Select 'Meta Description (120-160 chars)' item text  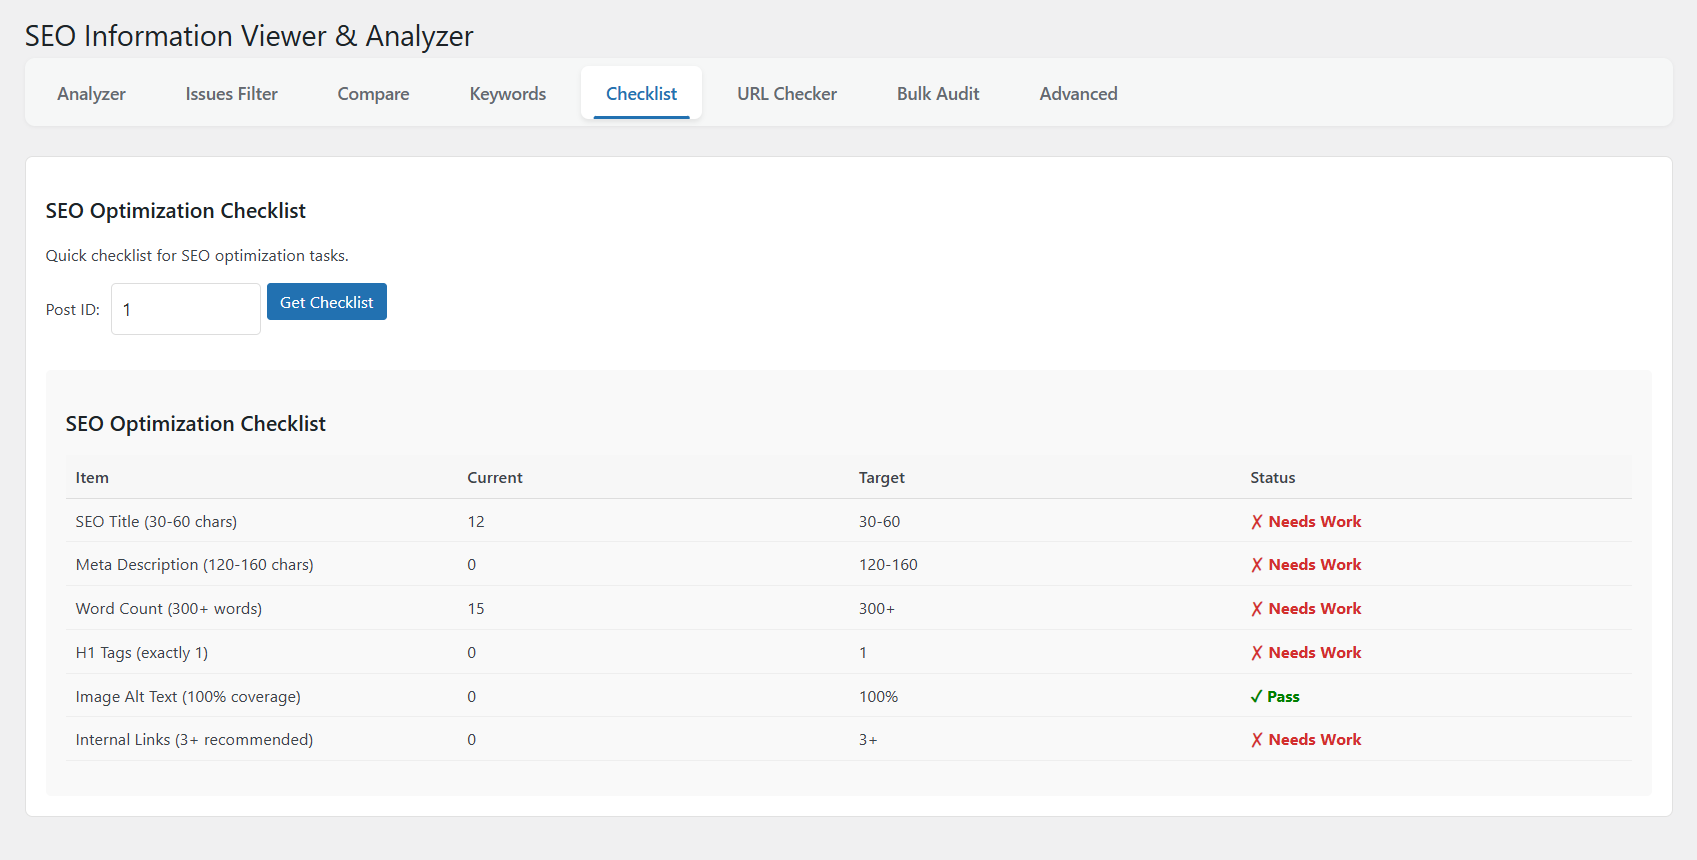194,565
